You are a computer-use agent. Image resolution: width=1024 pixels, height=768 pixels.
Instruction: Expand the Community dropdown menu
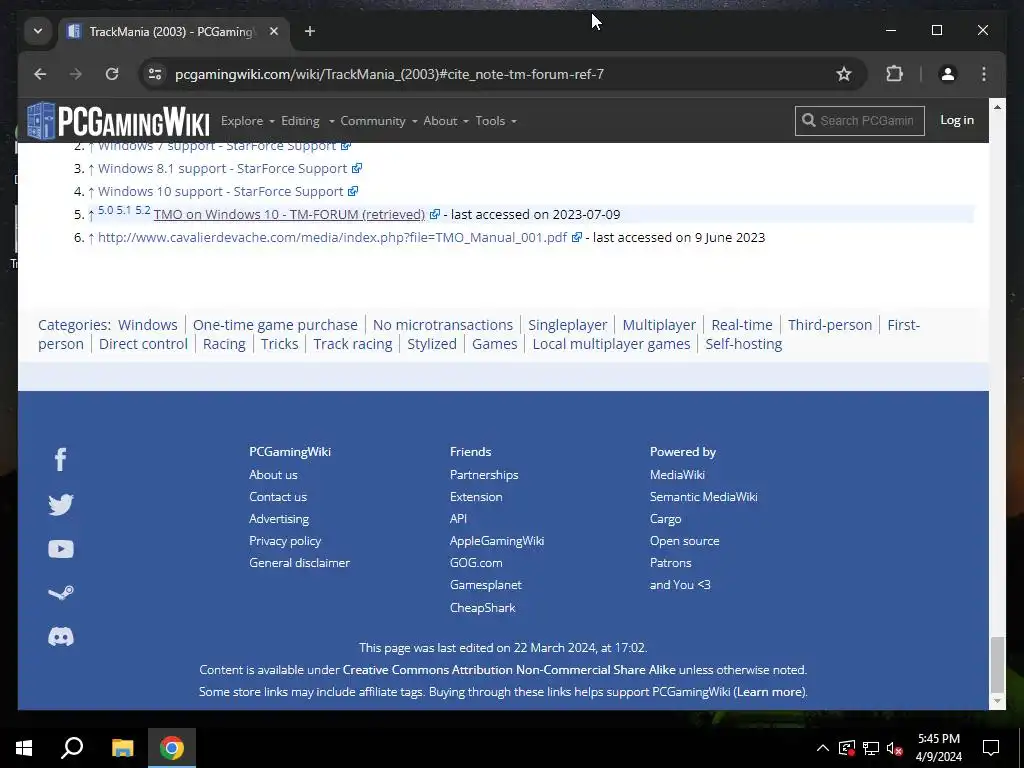click(x=379, y=121)
